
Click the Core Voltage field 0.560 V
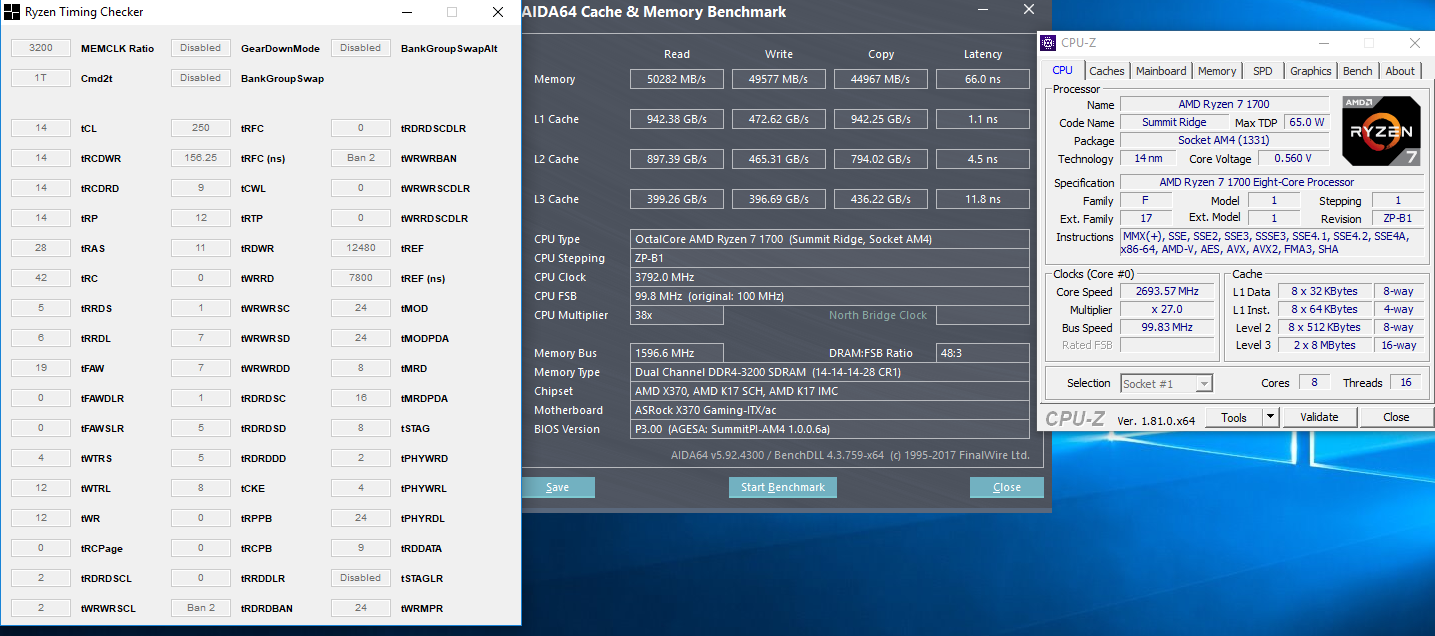point(1294,159)
